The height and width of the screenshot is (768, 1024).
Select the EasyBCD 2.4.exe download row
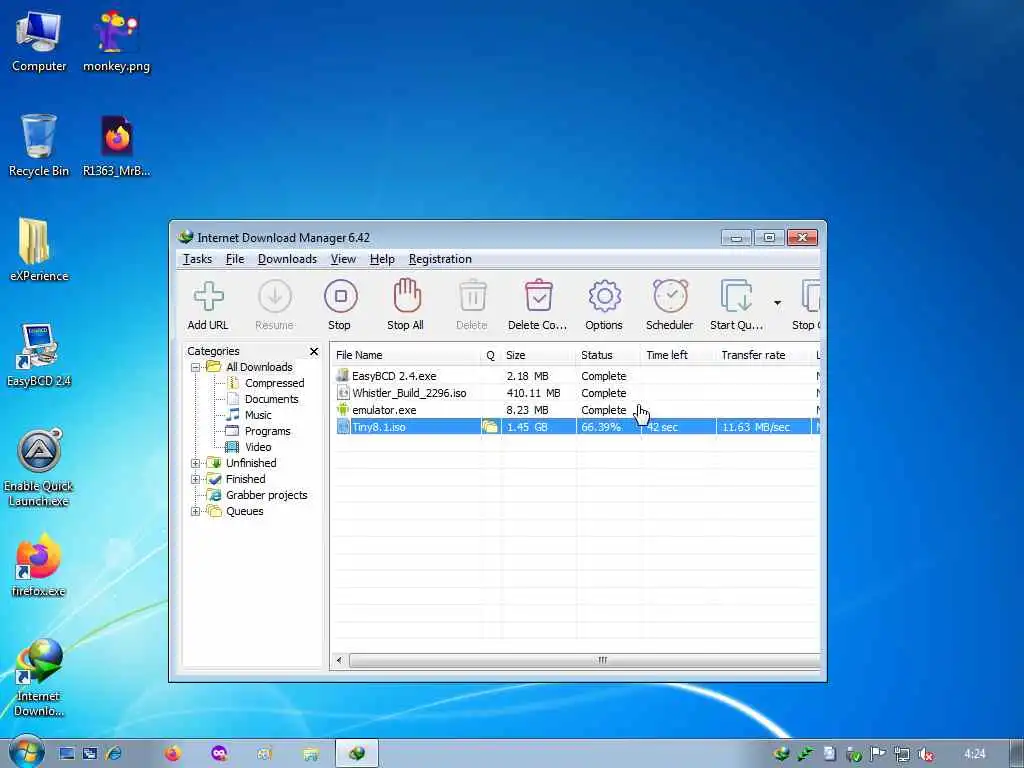tap(575, 376)
